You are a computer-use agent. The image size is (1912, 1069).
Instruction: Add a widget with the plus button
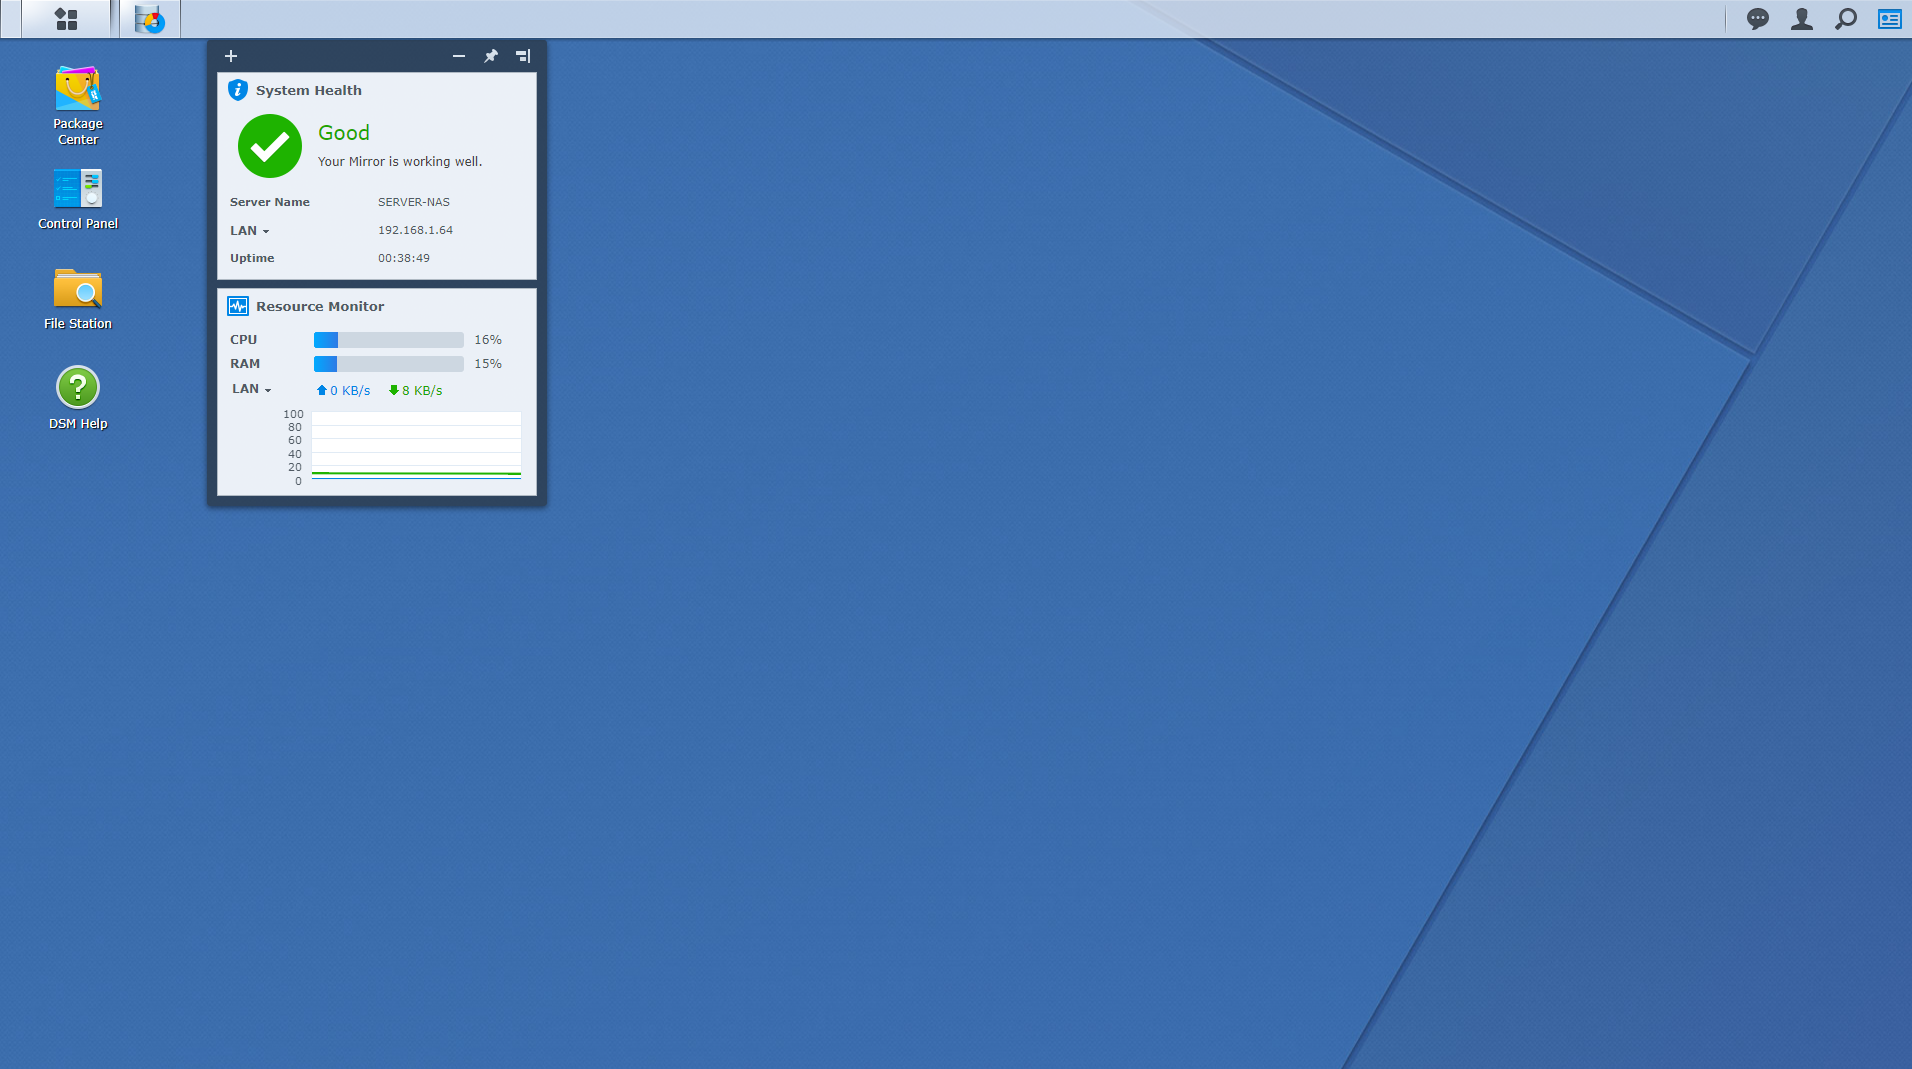pyautogui.click(x=231, y=56)
